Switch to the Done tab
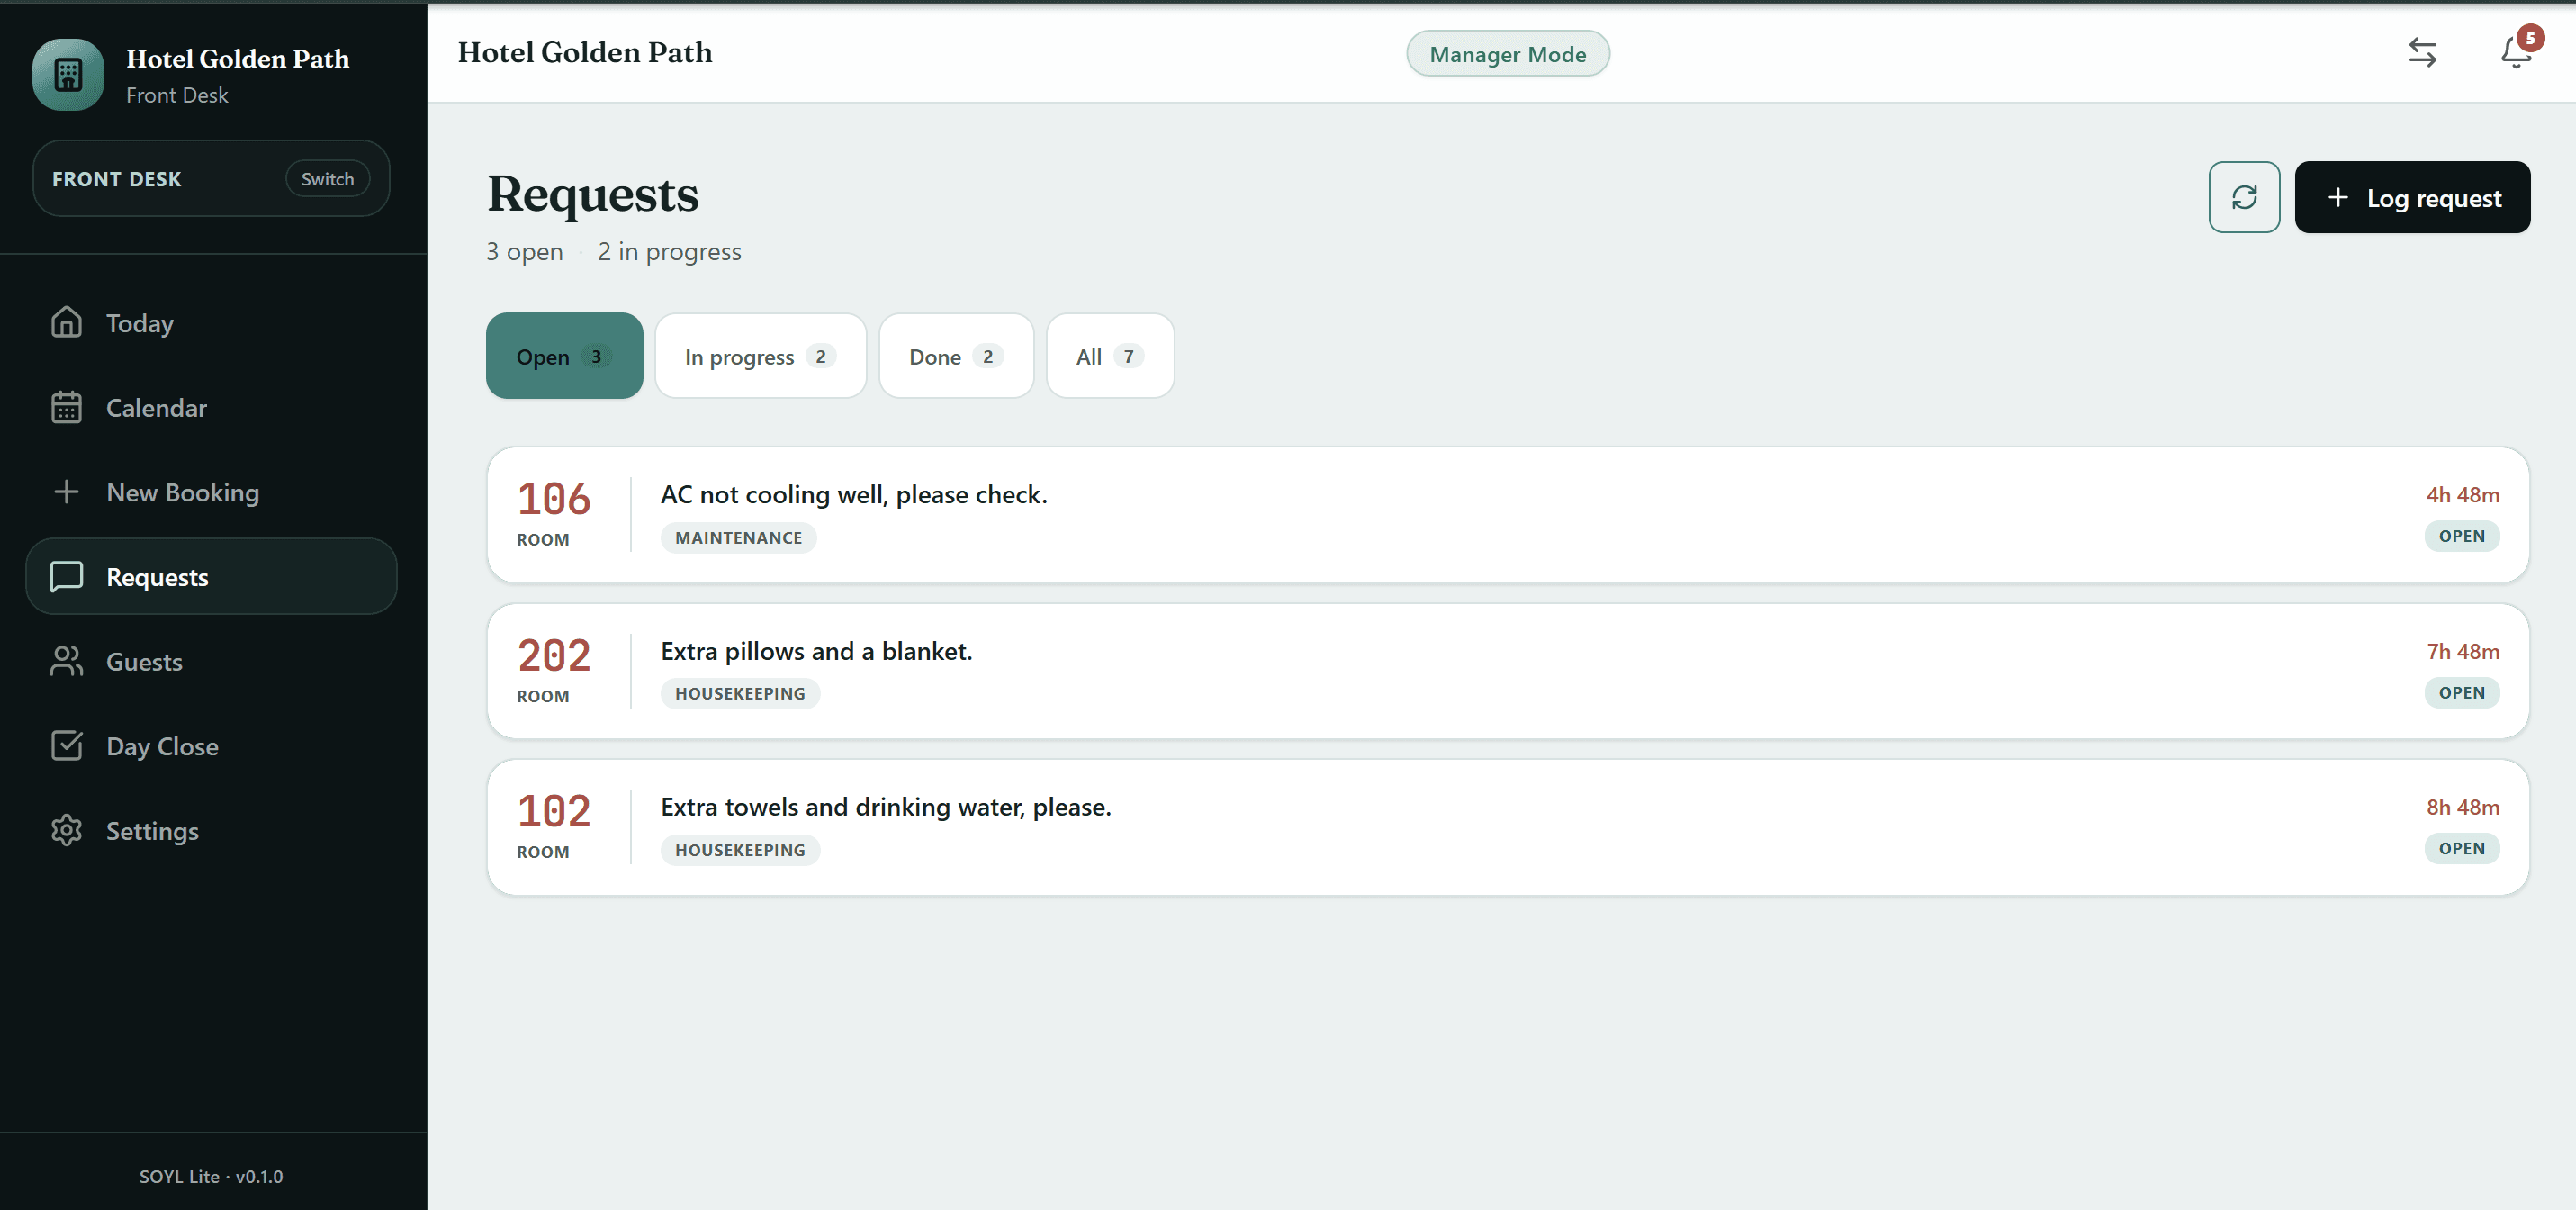The width and height of the screenshot is (2576, 1210). [x=955, y=356]
